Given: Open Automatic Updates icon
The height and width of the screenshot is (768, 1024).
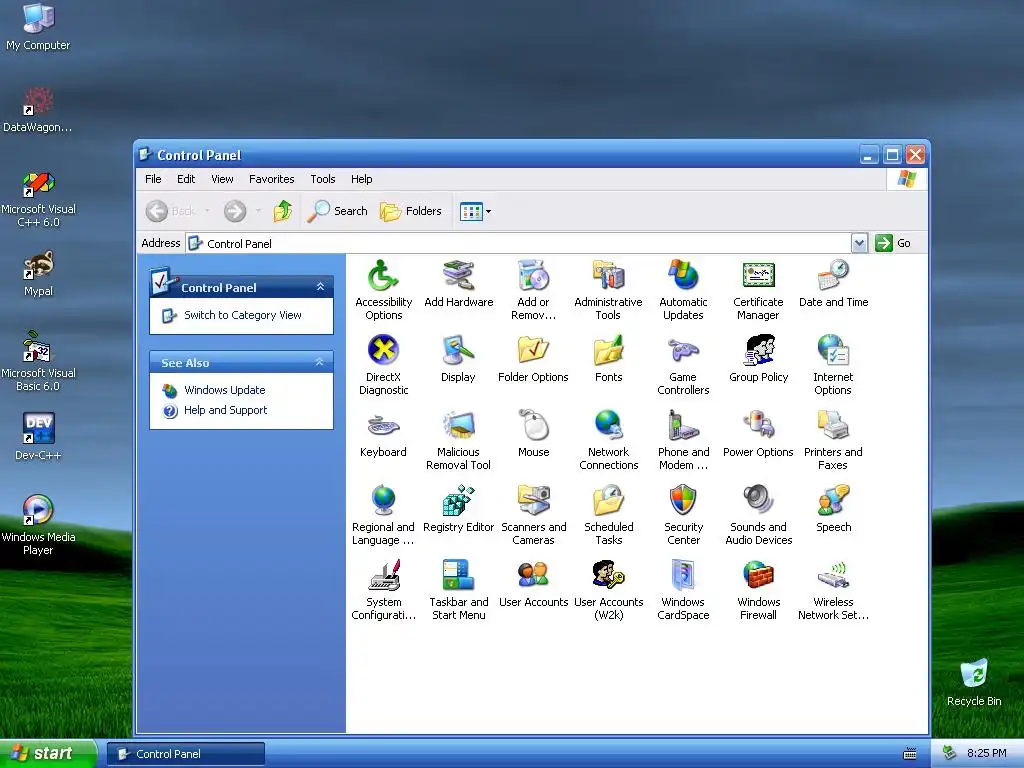Looking at the screenshot, I should (x=683, y=276).
